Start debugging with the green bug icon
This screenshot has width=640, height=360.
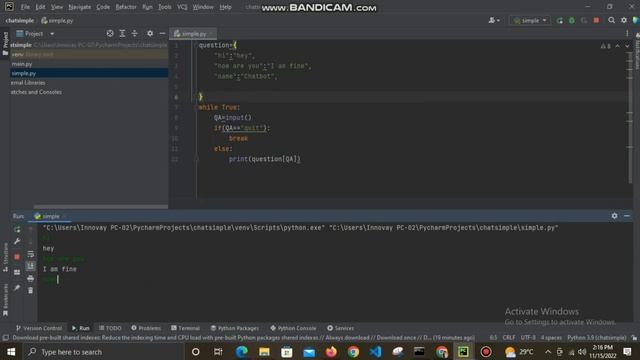click(x=571, y=20)
